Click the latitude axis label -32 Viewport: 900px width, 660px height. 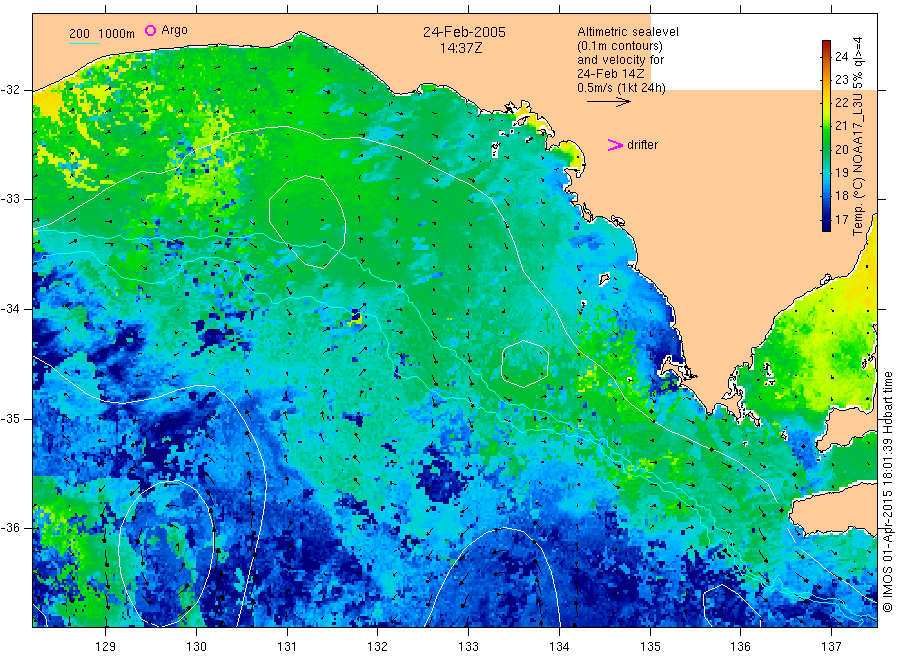tap(10, 90)
